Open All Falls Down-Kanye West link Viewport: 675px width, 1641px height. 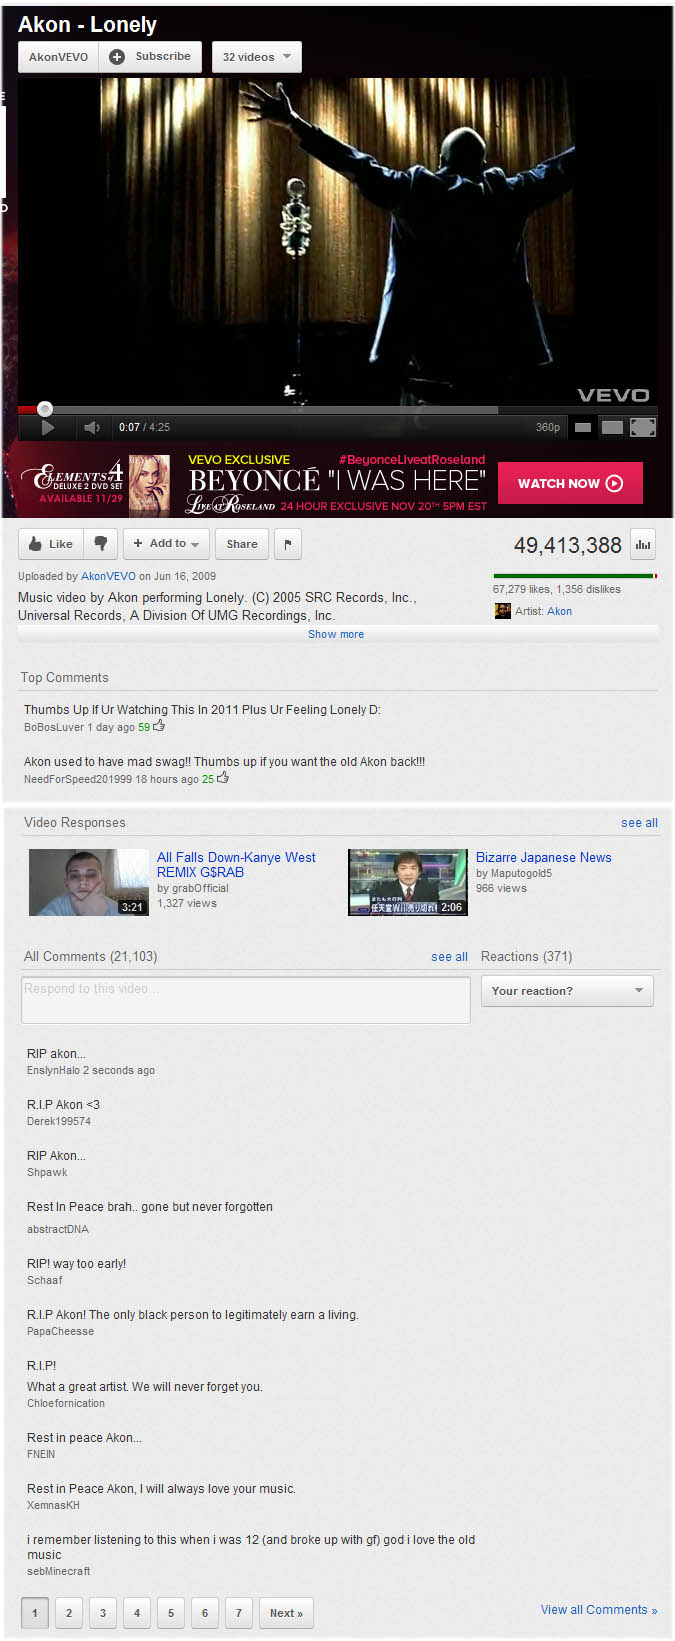pyautogui.click(x=236, y=865)
